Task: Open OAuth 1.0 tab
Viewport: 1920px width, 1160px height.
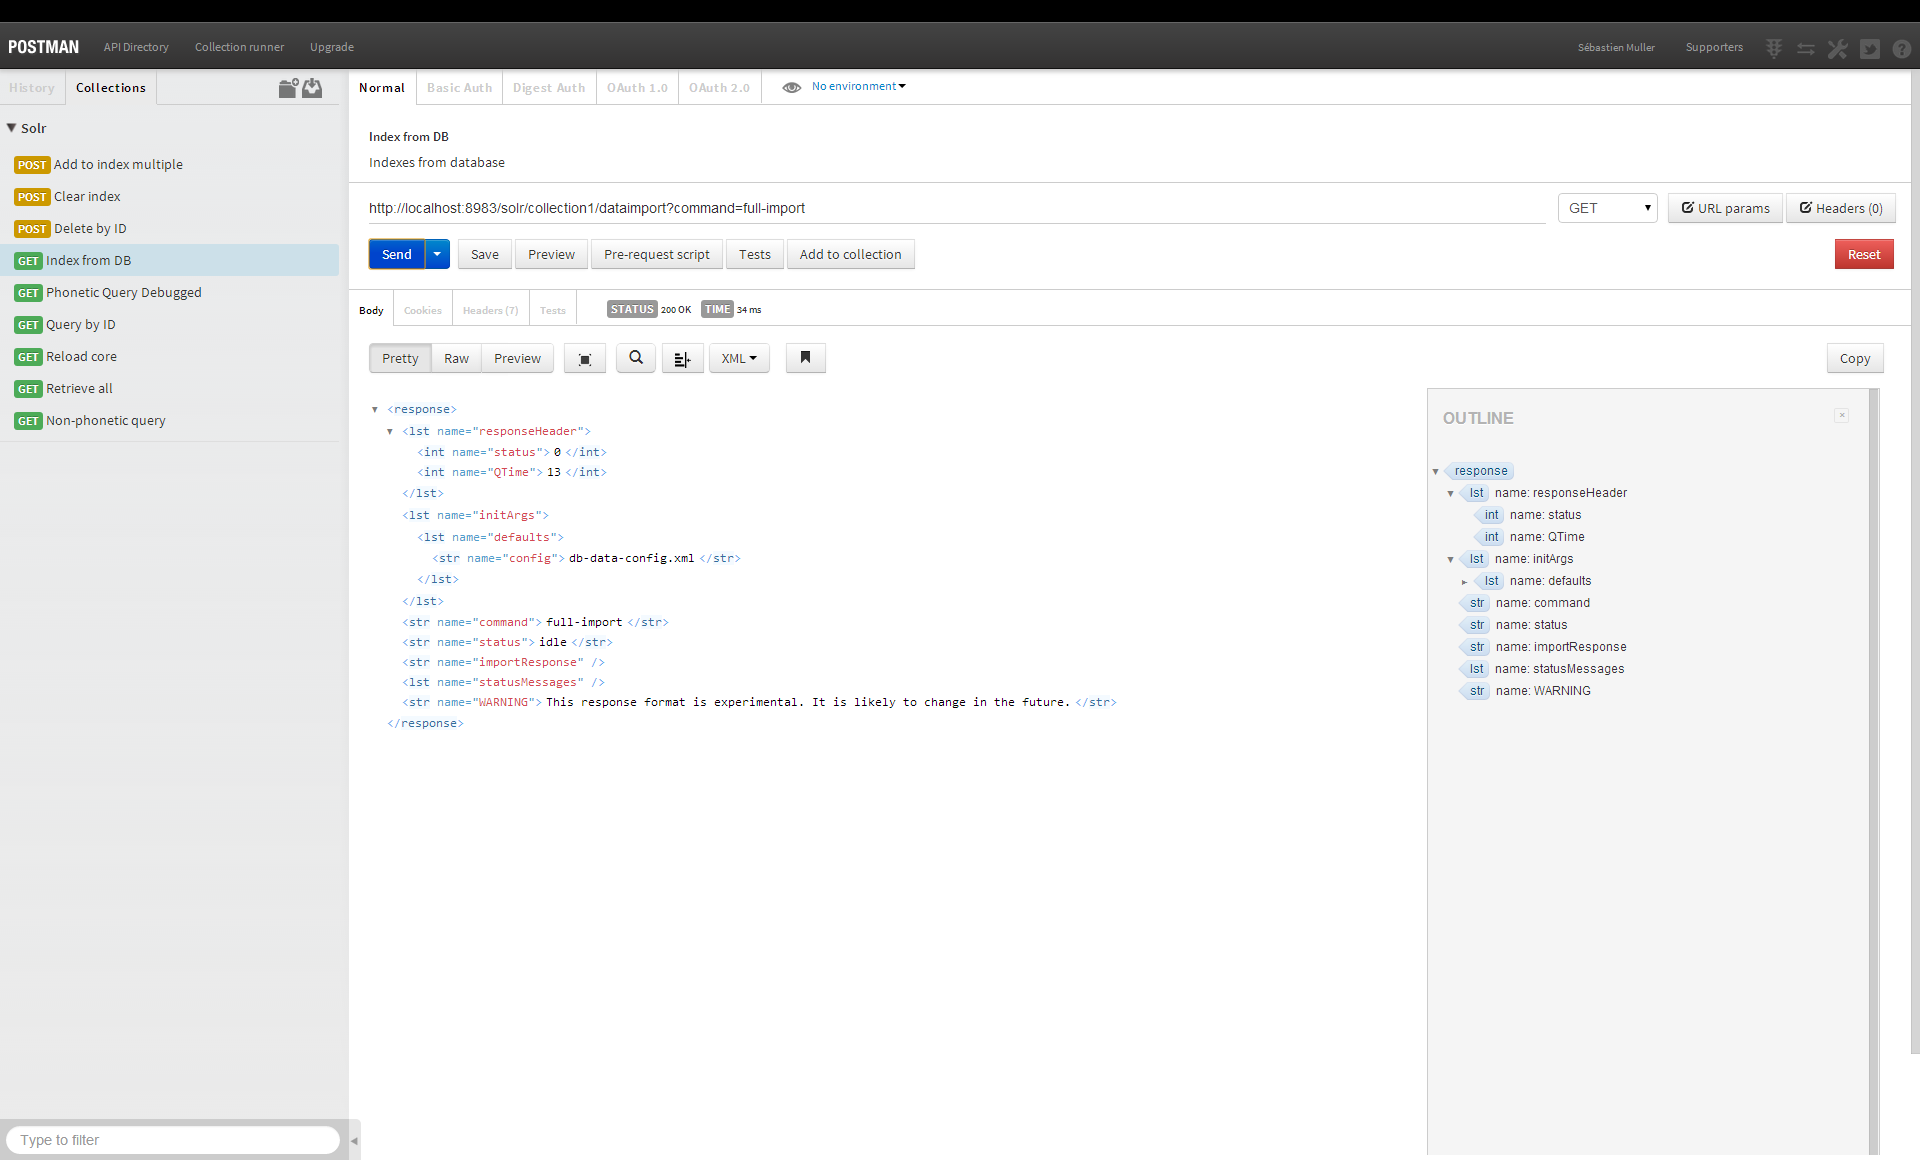Action: (x=637, y=88)
